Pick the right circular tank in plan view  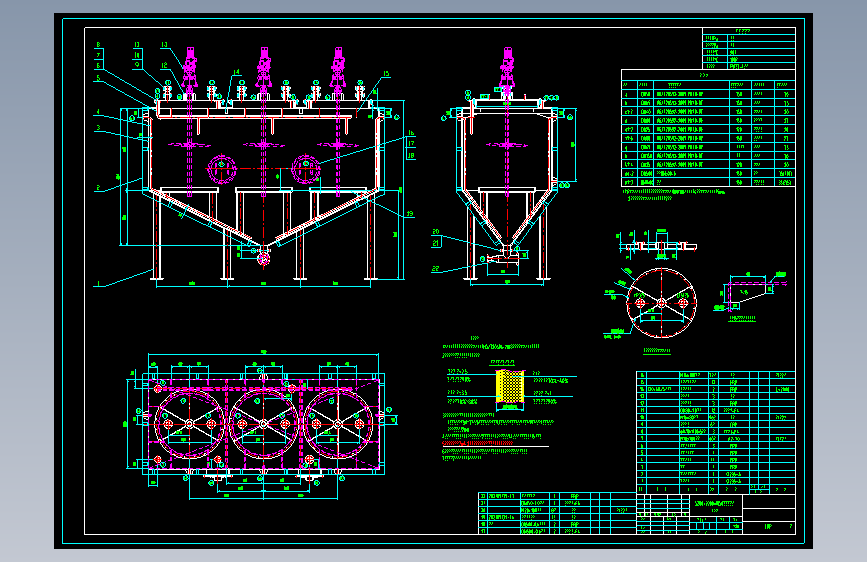pyautogui.click(x=338, y=424)
